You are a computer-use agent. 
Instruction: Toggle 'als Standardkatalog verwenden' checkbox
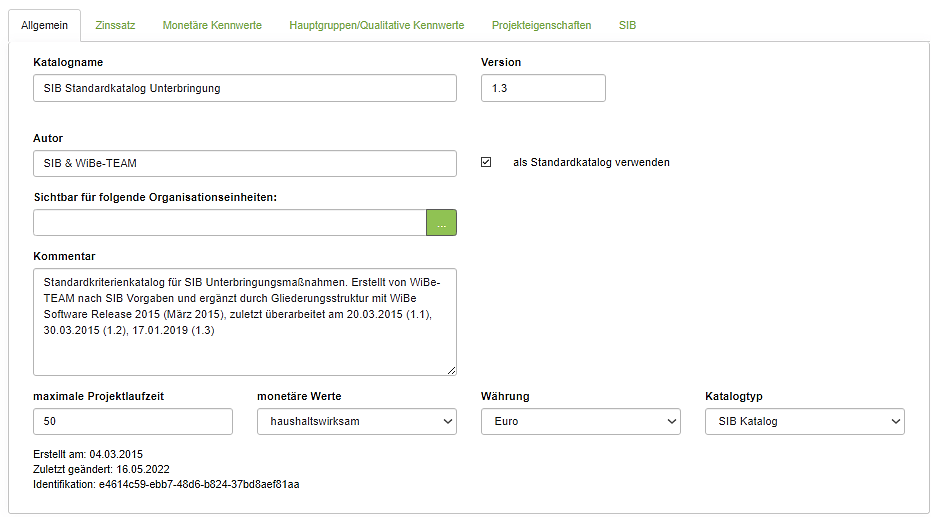click(486, 162)
